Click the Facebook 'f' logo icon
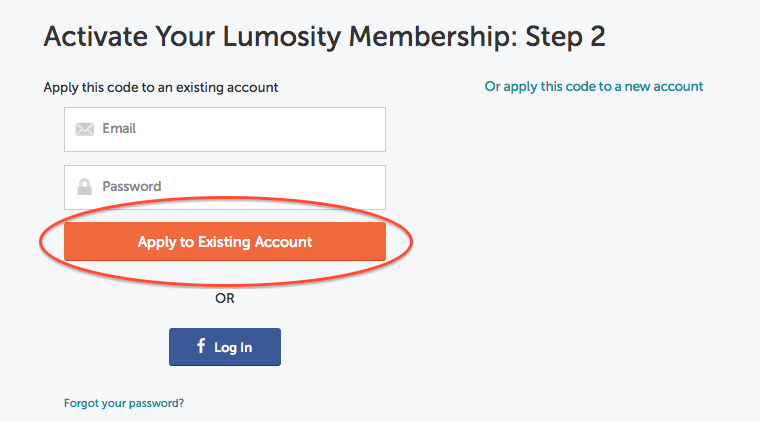760x421 pixels. click(x=201, y=346)
